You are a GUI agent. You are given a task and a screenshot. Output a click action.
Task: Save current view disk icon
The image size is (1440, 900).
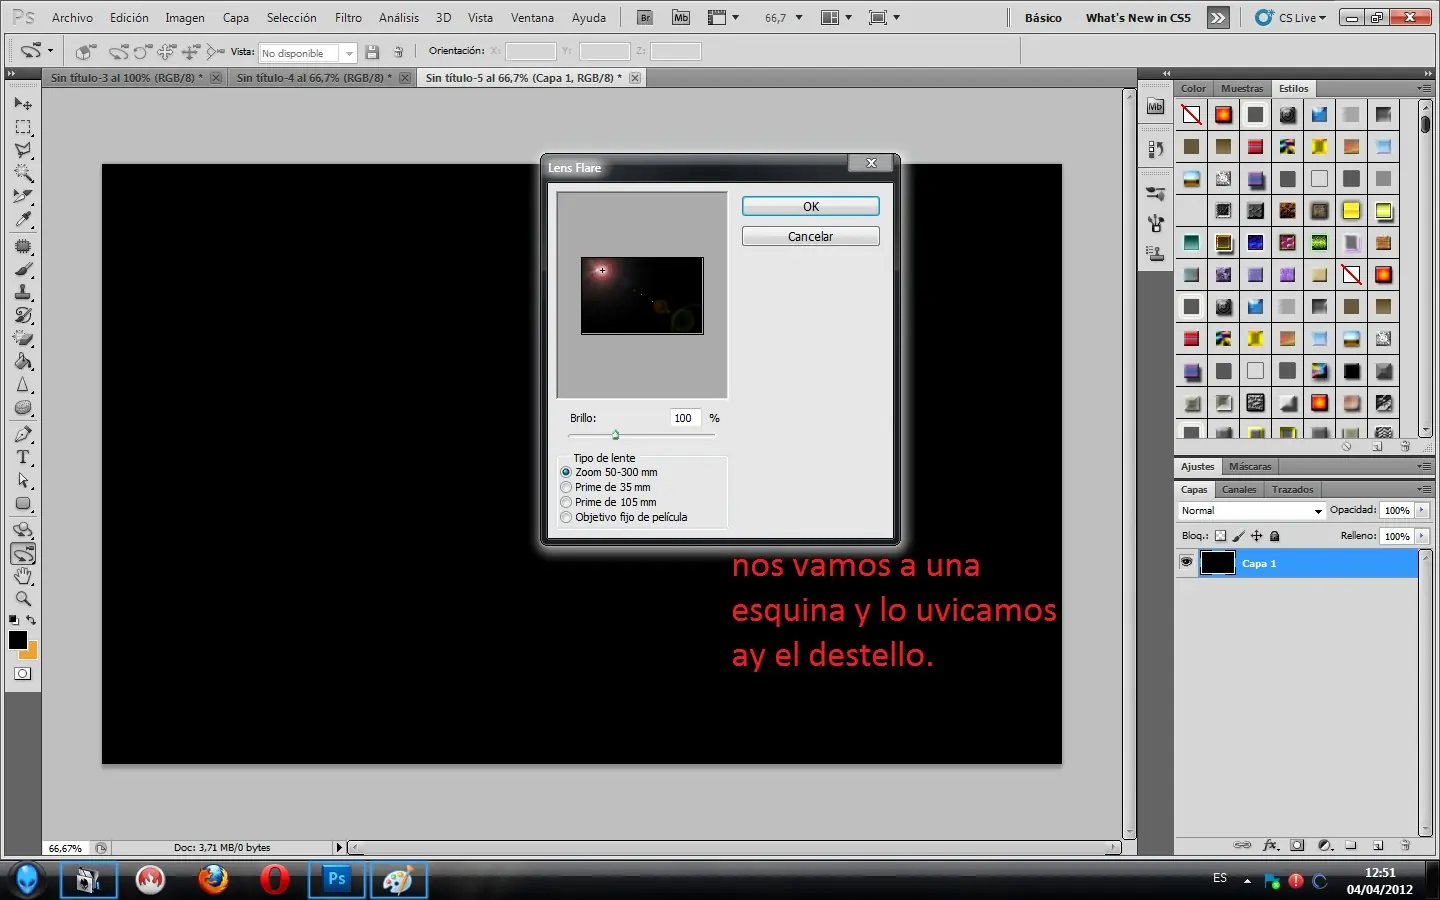click(372, 52)
